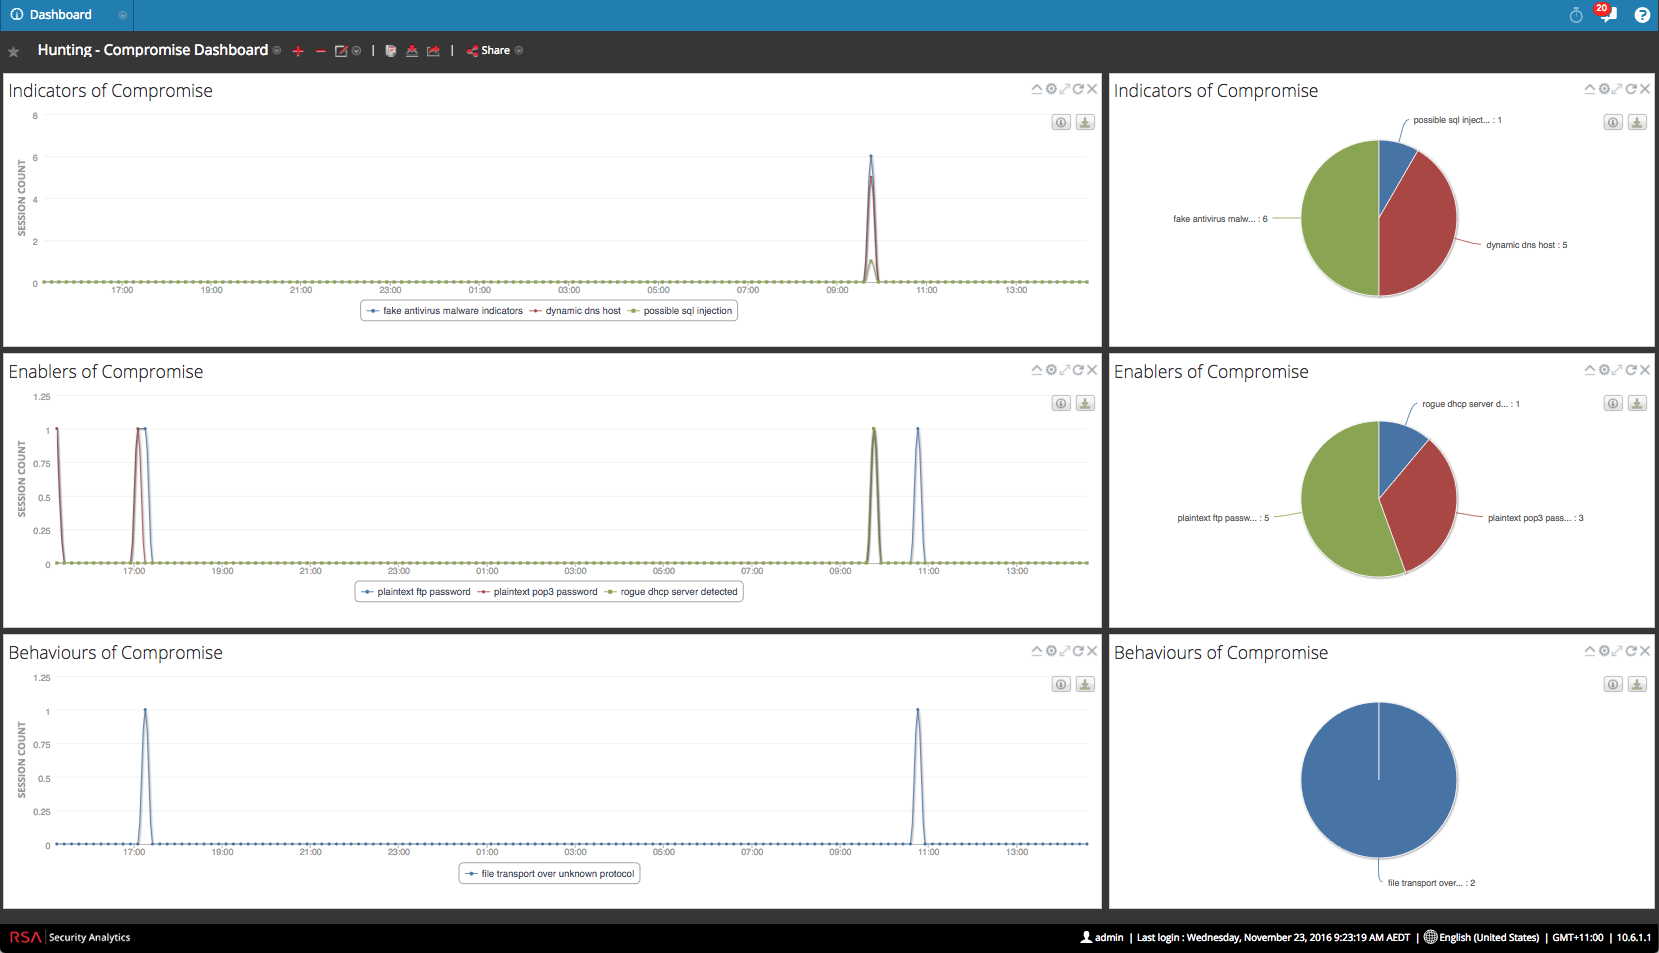
Task: Expand the Share dropdown arrow
Action: [x=519, y=51]
